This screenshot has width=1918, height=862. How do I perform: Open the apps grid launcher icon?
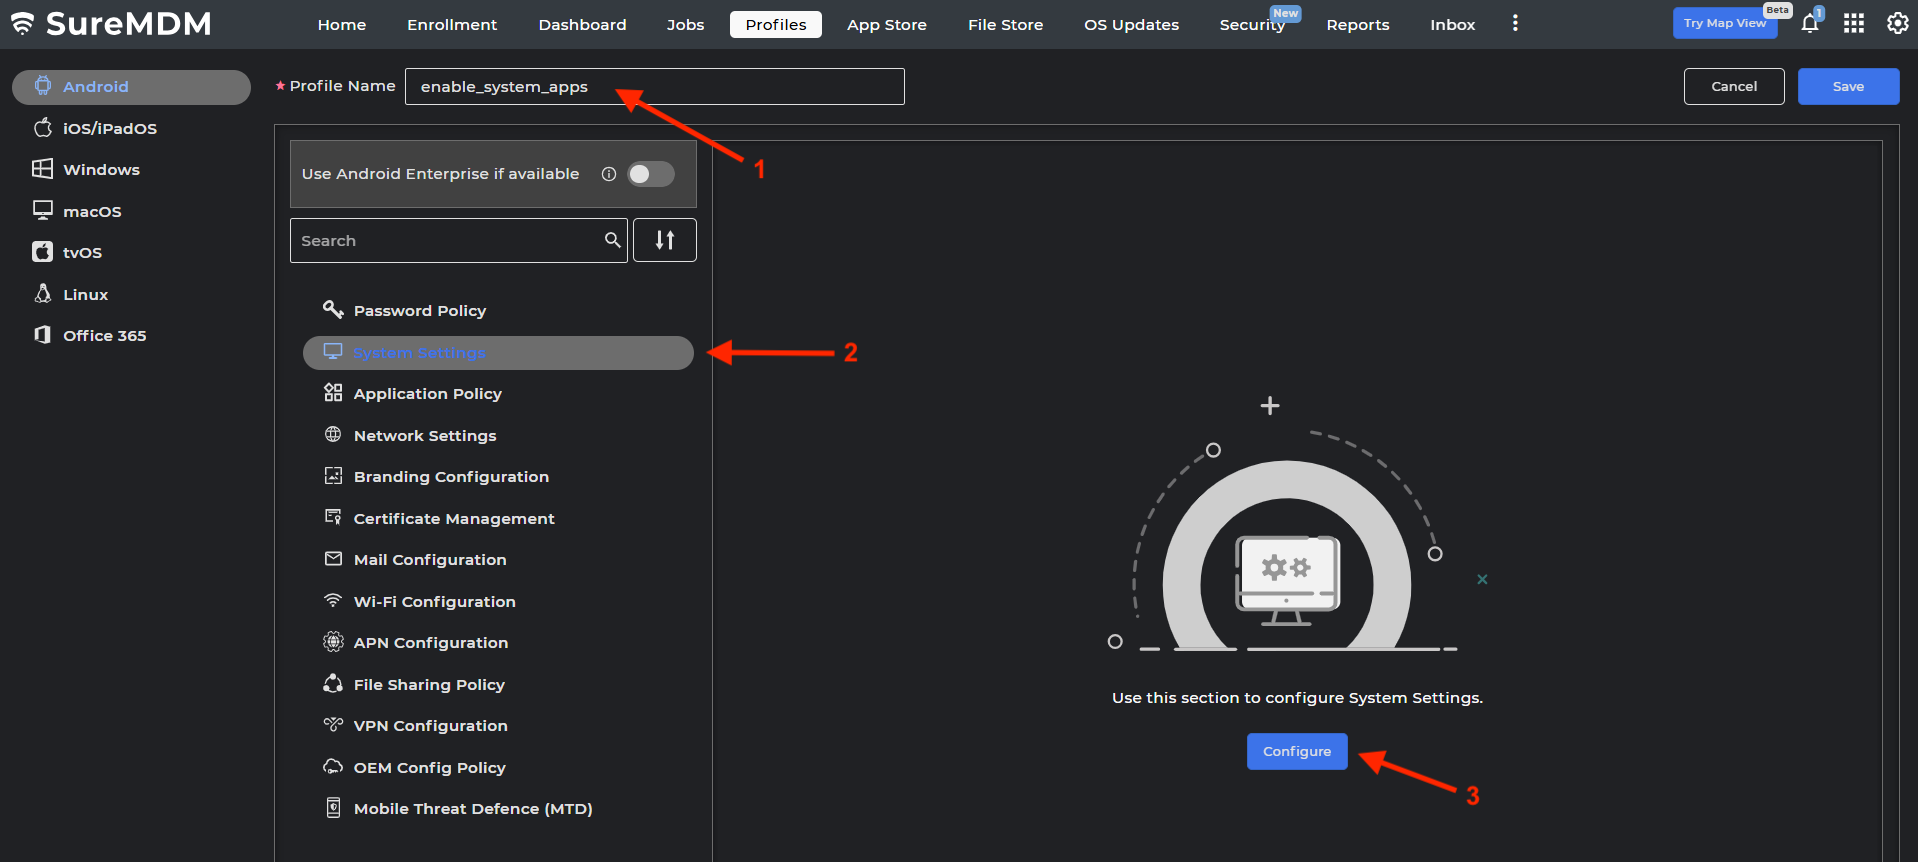point(1853,24)
